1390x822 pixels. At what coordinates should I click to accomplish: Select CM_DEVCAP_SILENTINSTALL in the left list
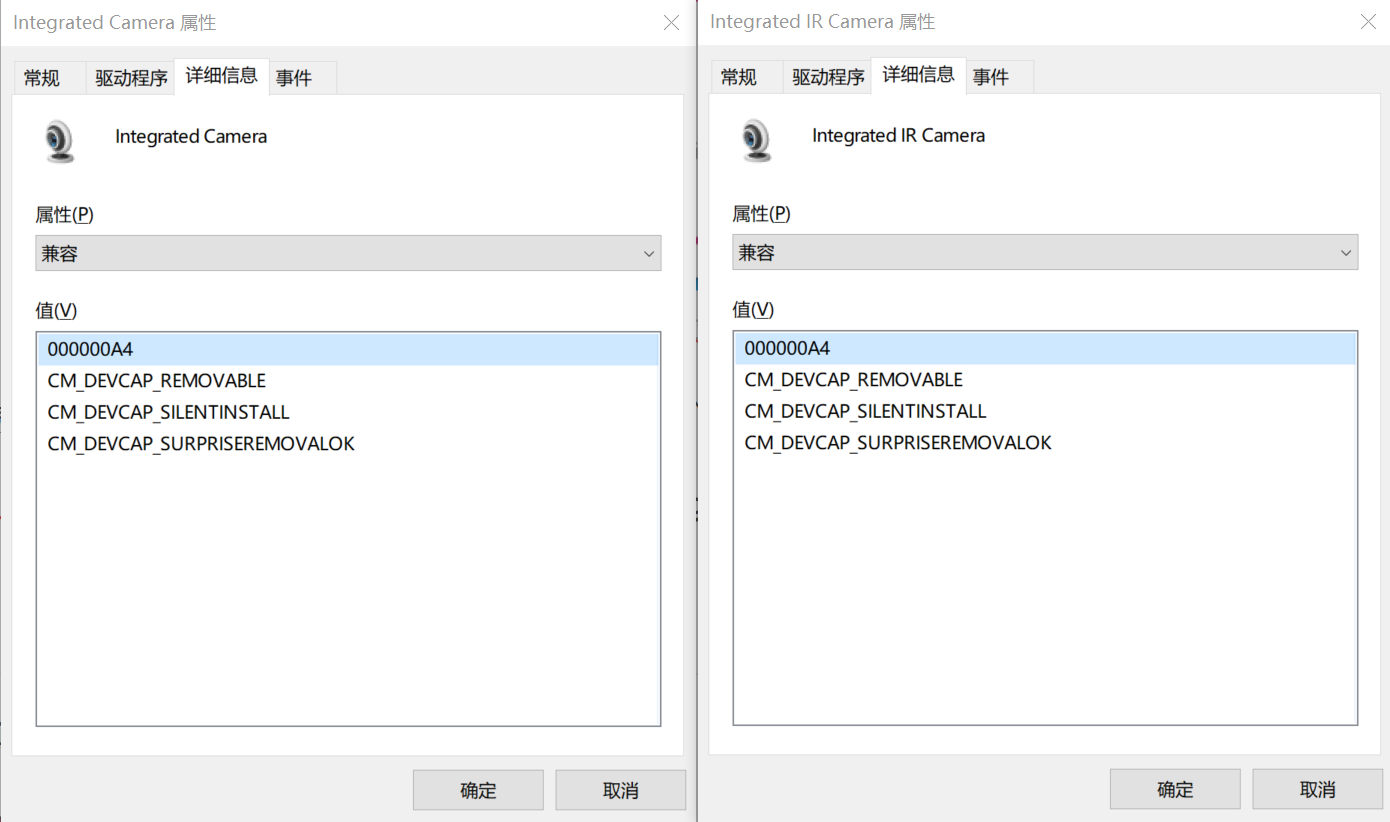click(168, 412)
